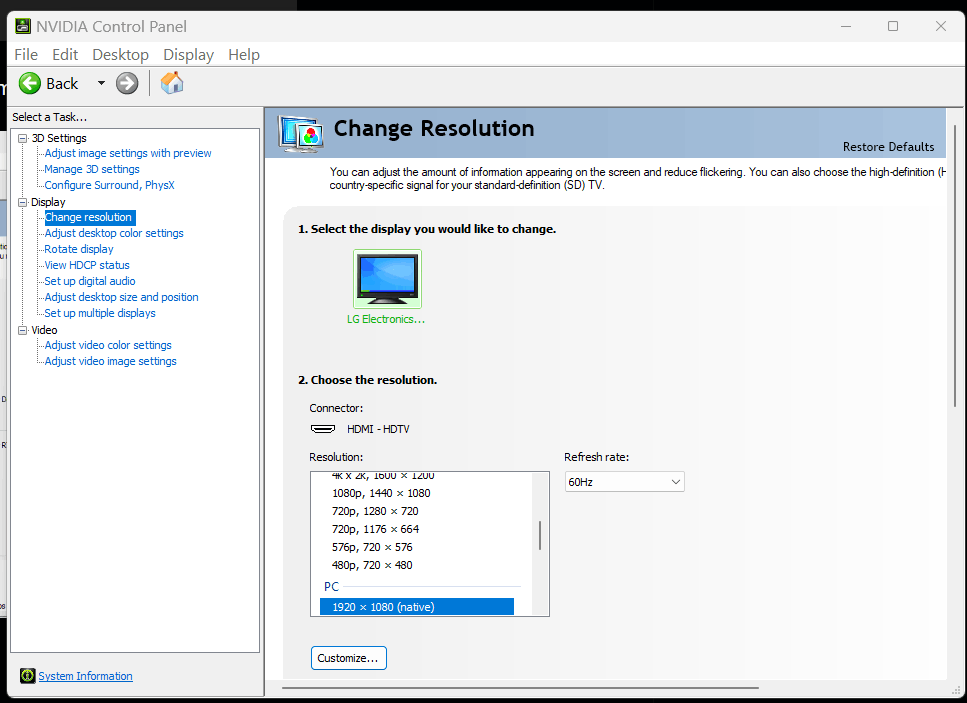Image resolution: width=967 pixels, height=703 pixels.
Task: Open the Home icon in toolbar
Action: [172, 83]
